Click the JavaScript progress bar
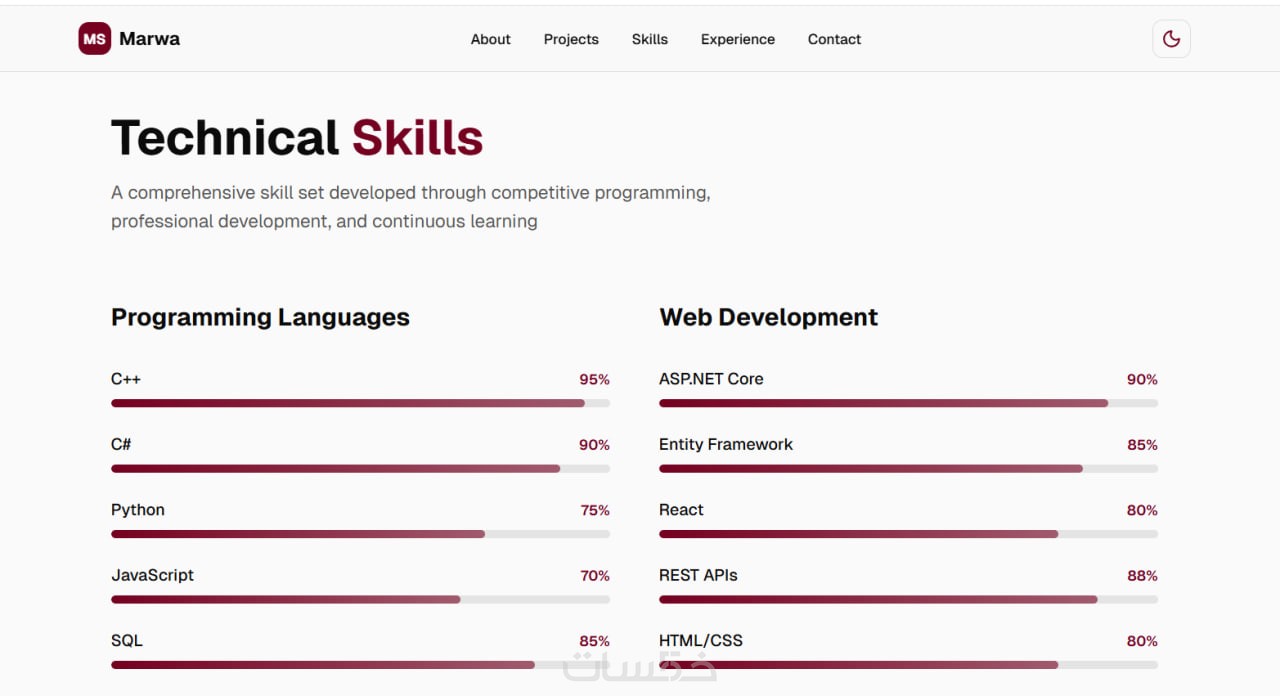This screenshot has width=1280, height=696. pos(360,599)
